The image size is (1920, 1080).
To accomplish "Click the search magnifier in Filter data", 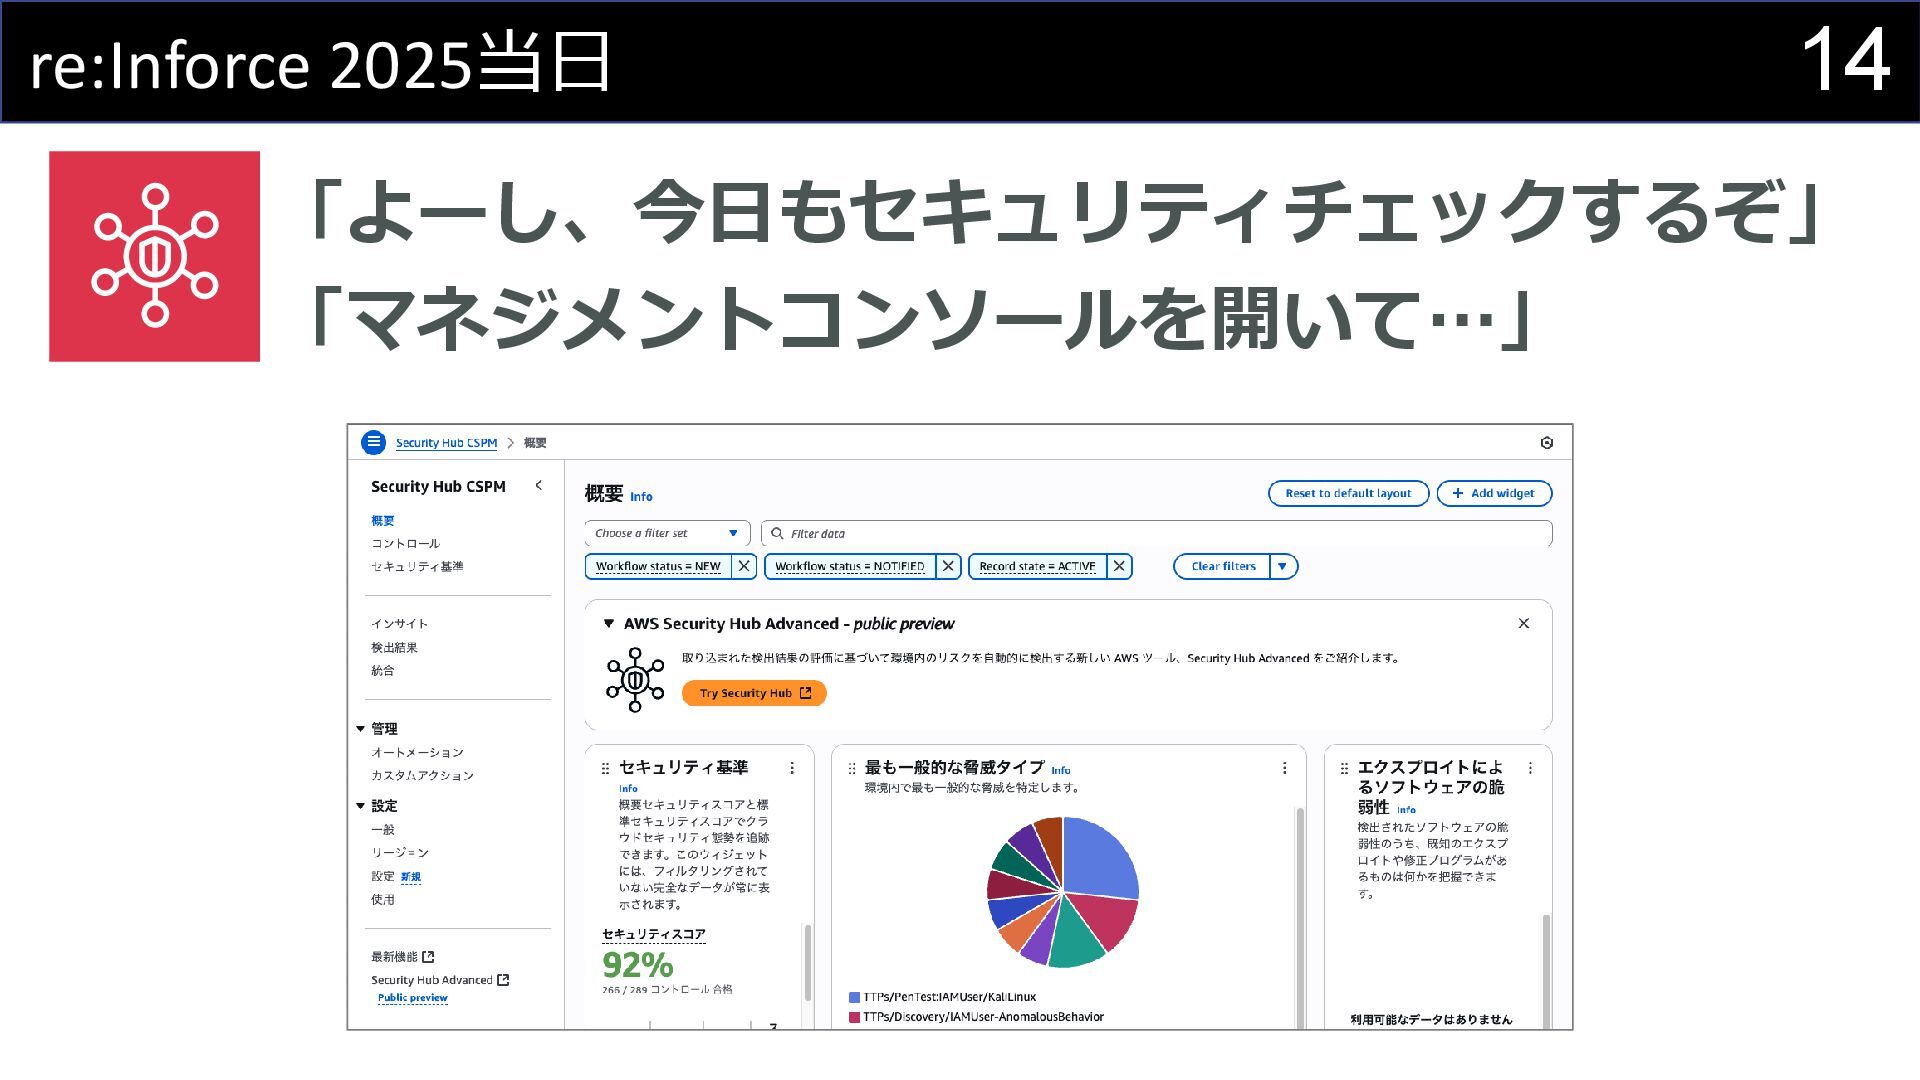I will (x=777, y=533).
